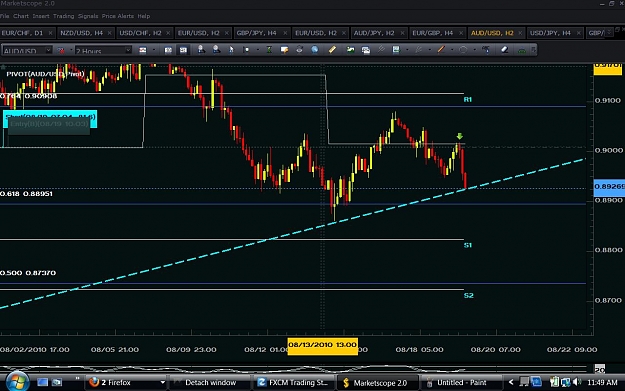Select the eraser tool
Screen dimensions: 625x391
pyautogui.click(x=504, y=49)
